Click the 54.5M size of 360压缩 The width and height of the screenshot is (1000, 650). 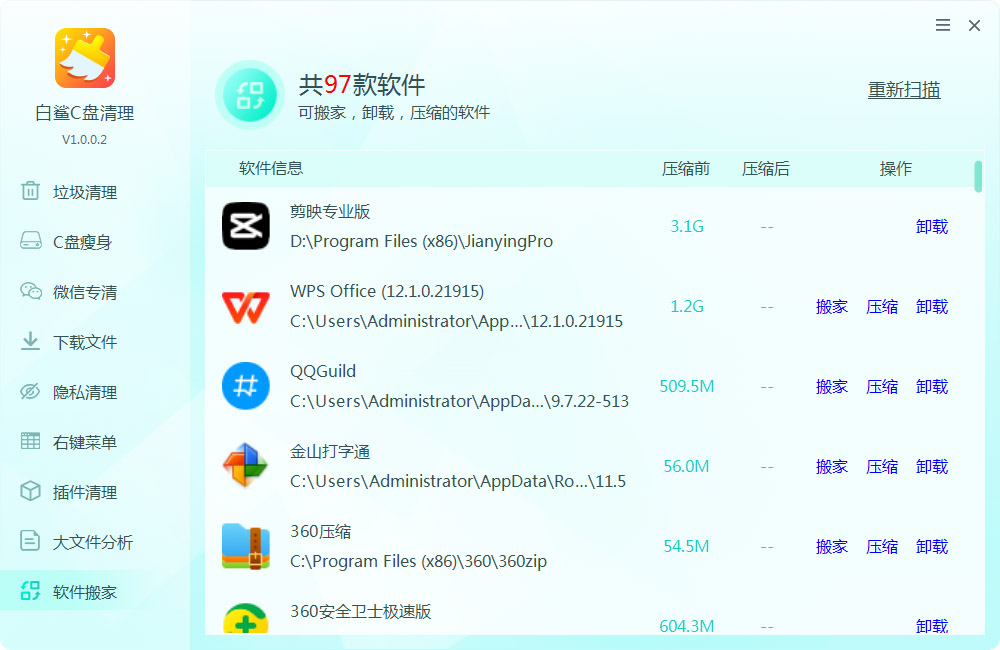pyautogui.click(x=686, y=547)
